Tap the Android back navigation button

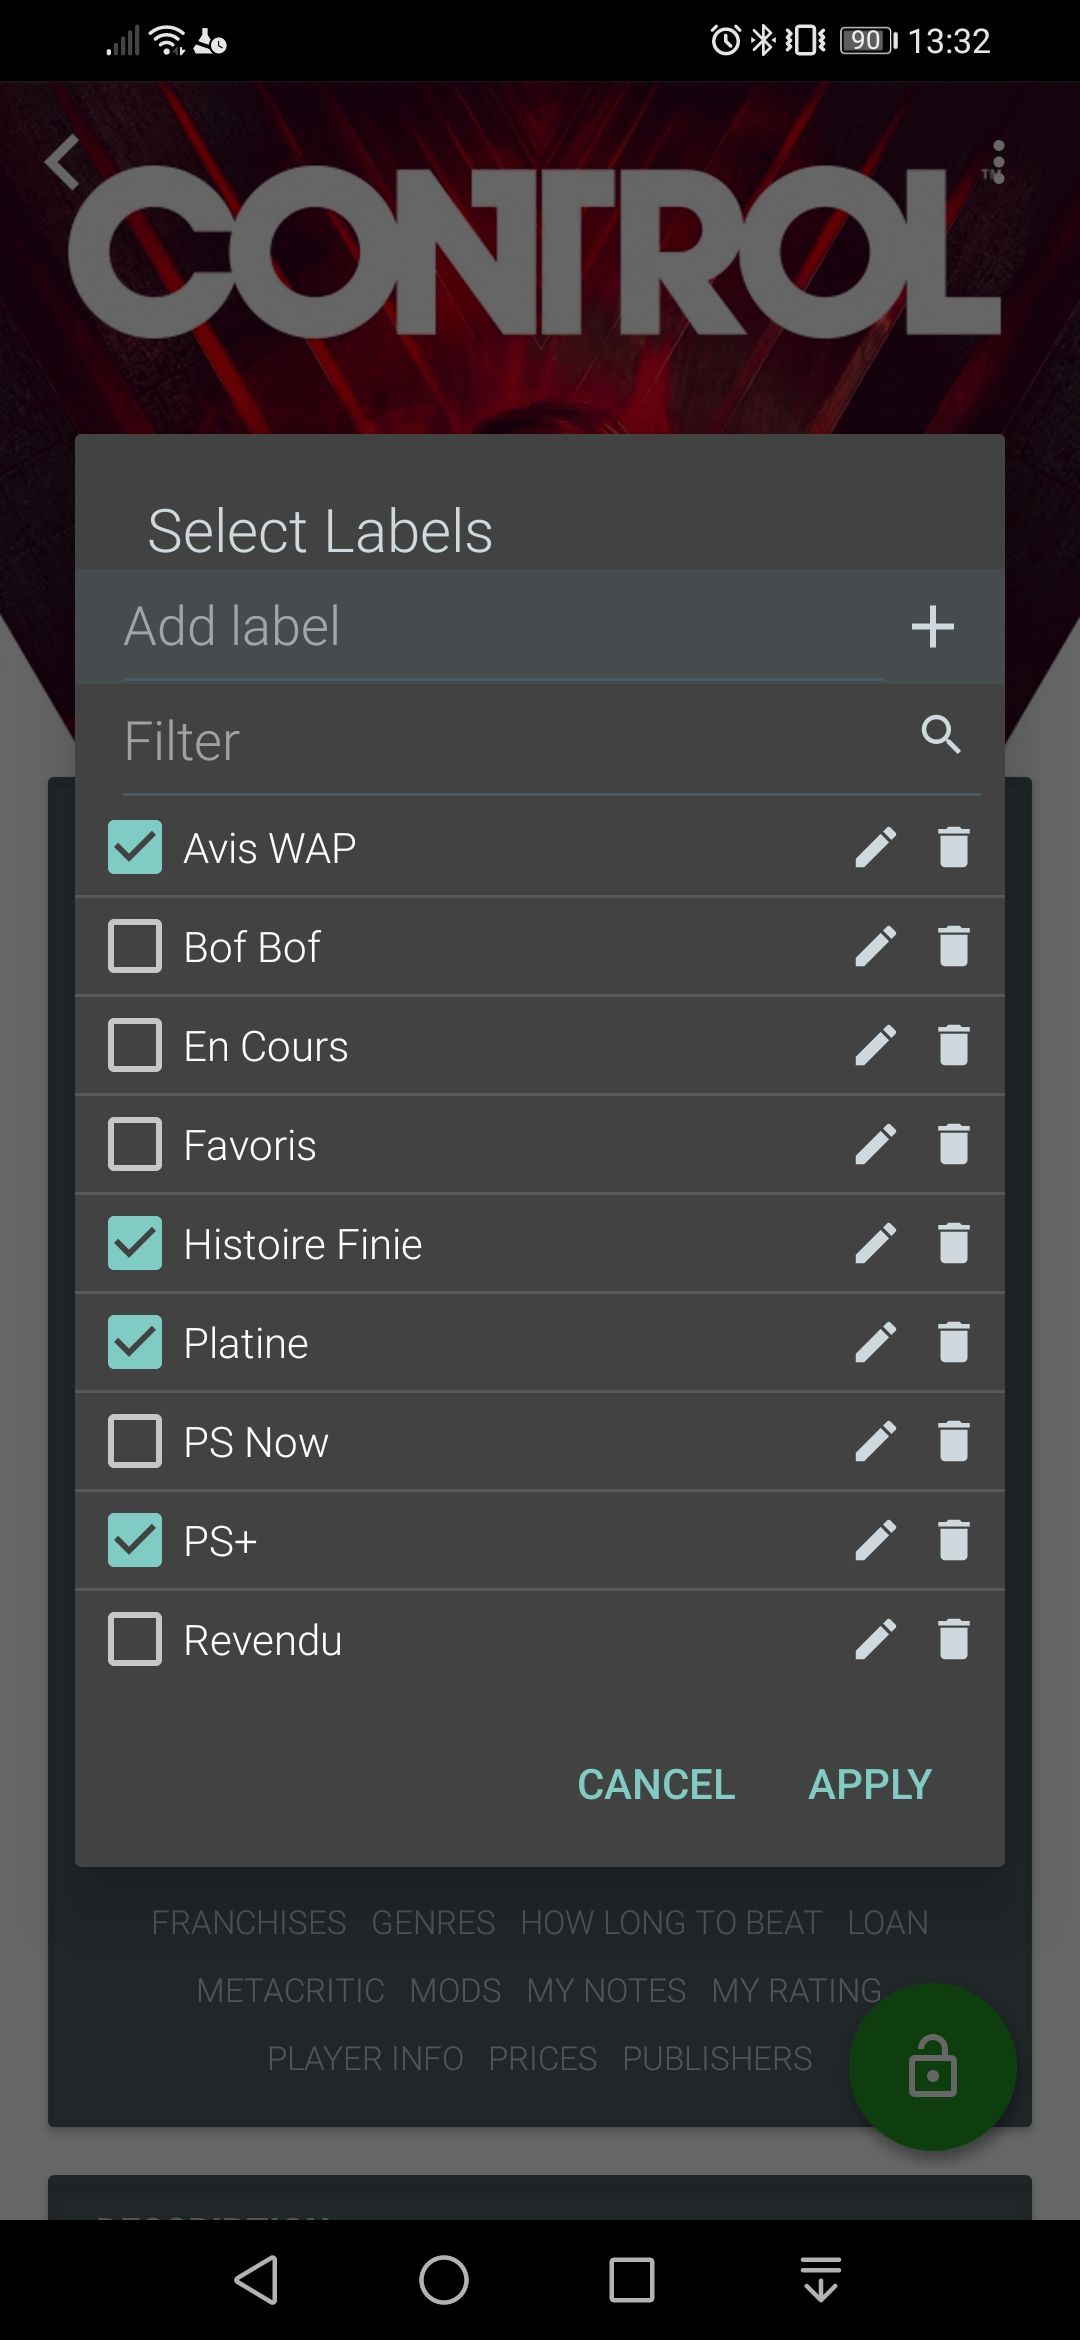pos(256,2280)
